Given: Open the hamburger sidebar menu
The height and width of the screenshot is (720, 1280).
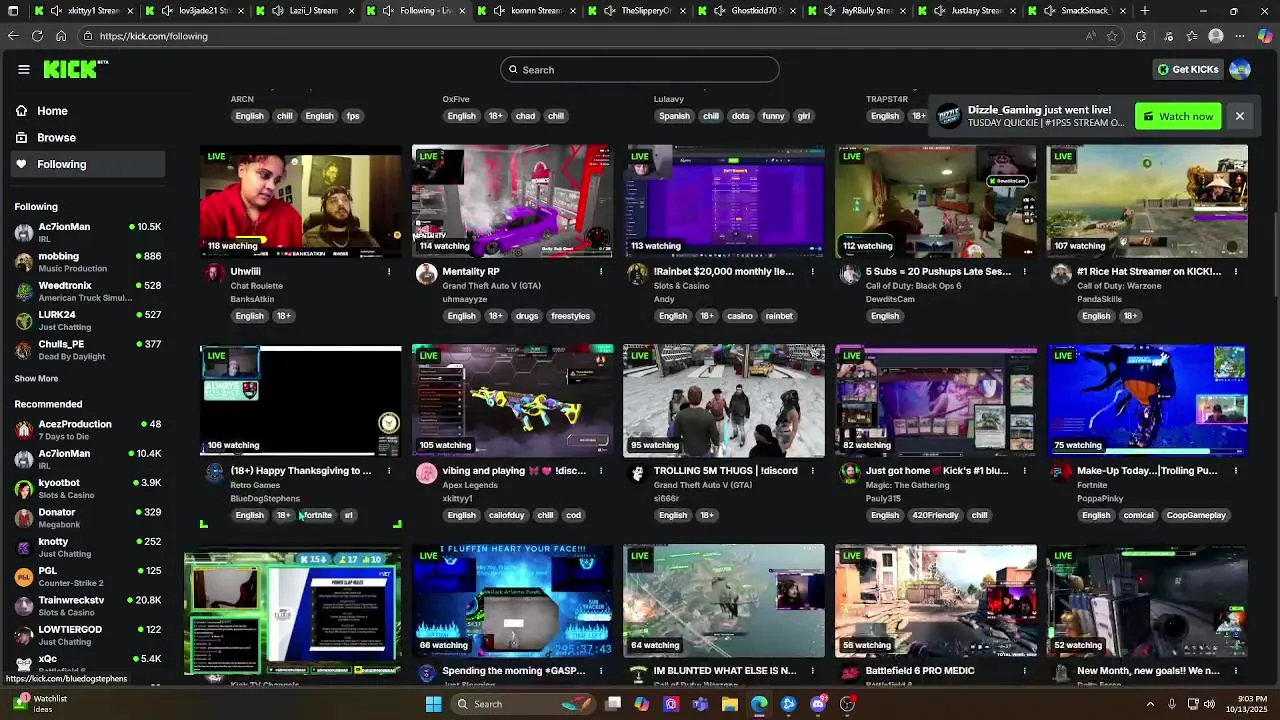Looking at the screenshot, I should (x=23, y=69).
